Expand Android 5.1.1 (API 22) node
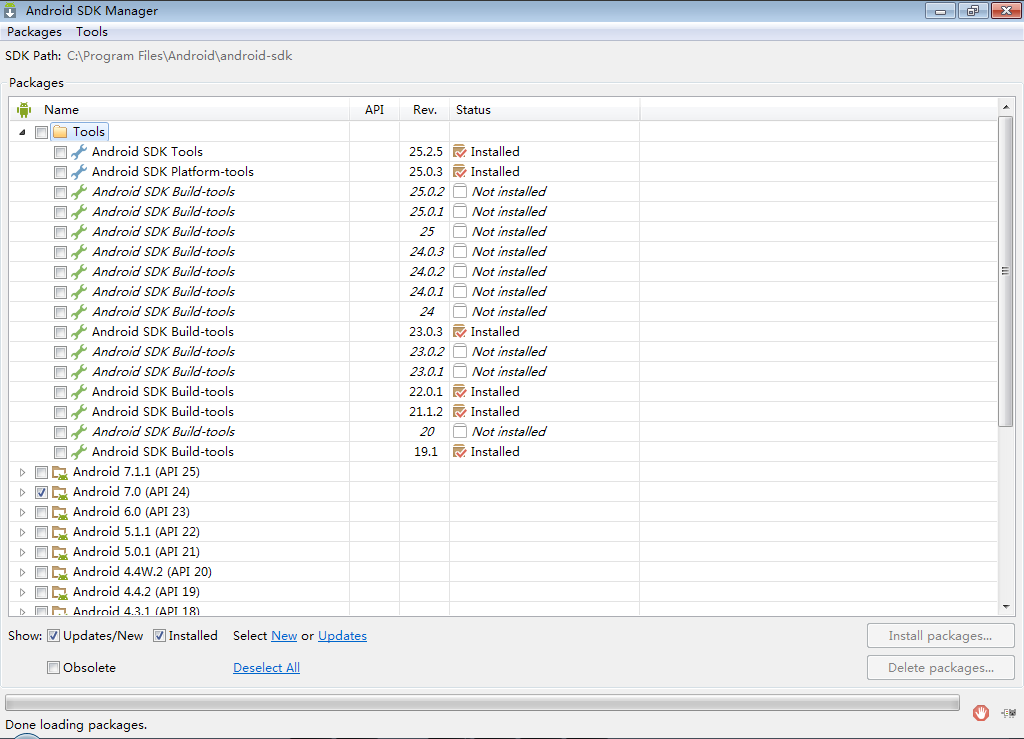 22,533
